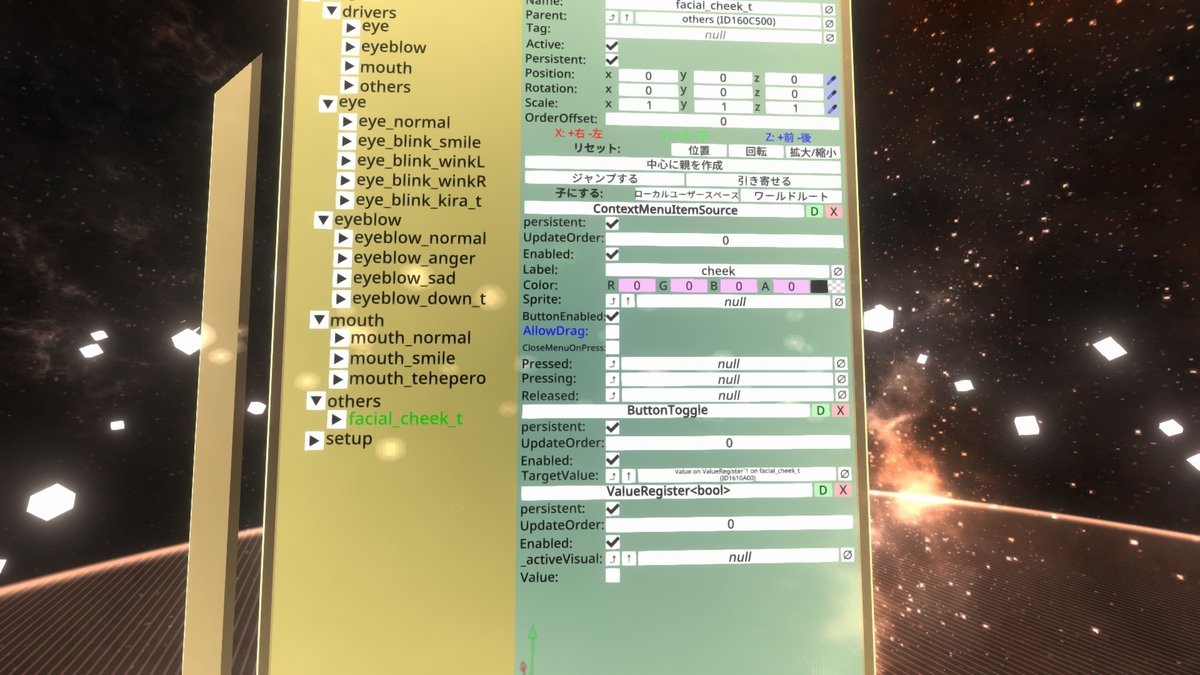Click the Sprite row's open-target arrow icon
This screenshot has width=1200, height=675.
tap(613, 301)
